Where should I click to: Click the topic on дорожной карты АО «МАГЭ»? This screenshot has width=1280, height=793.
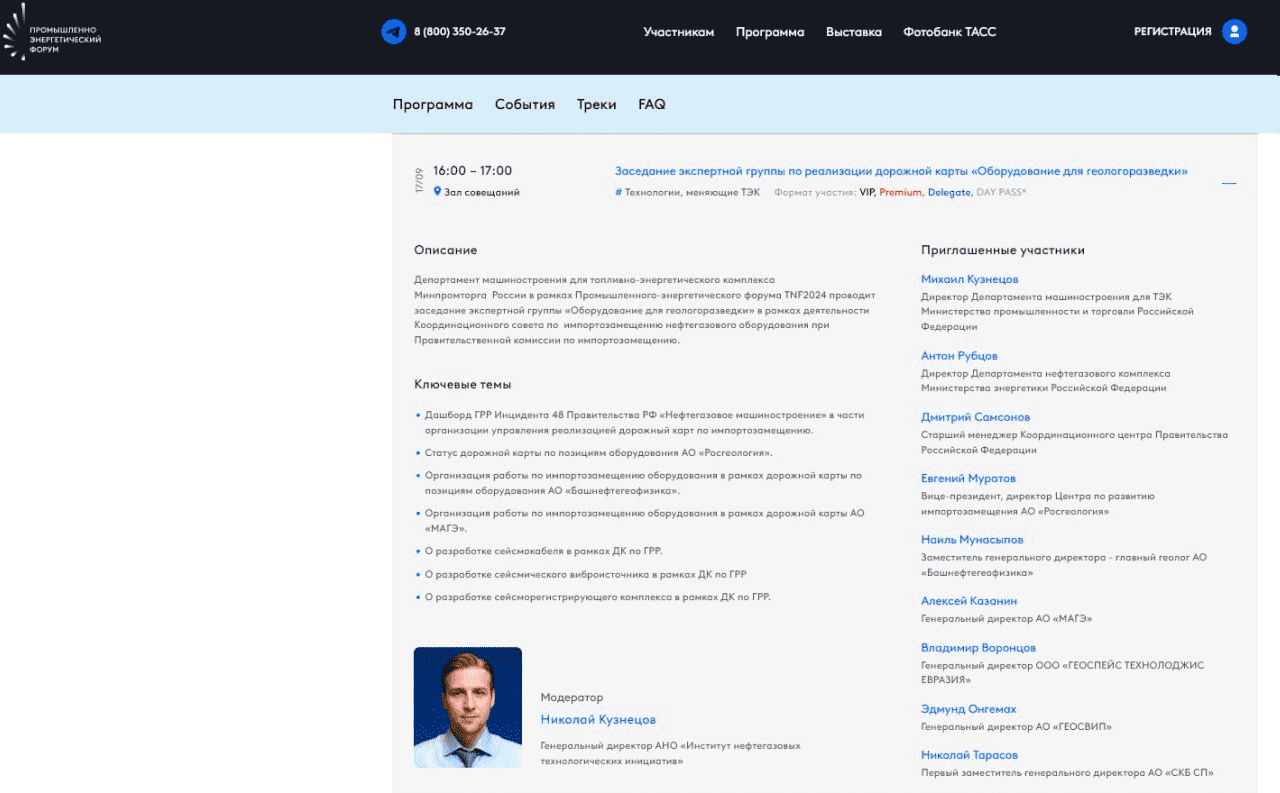[x=644, y=520]
